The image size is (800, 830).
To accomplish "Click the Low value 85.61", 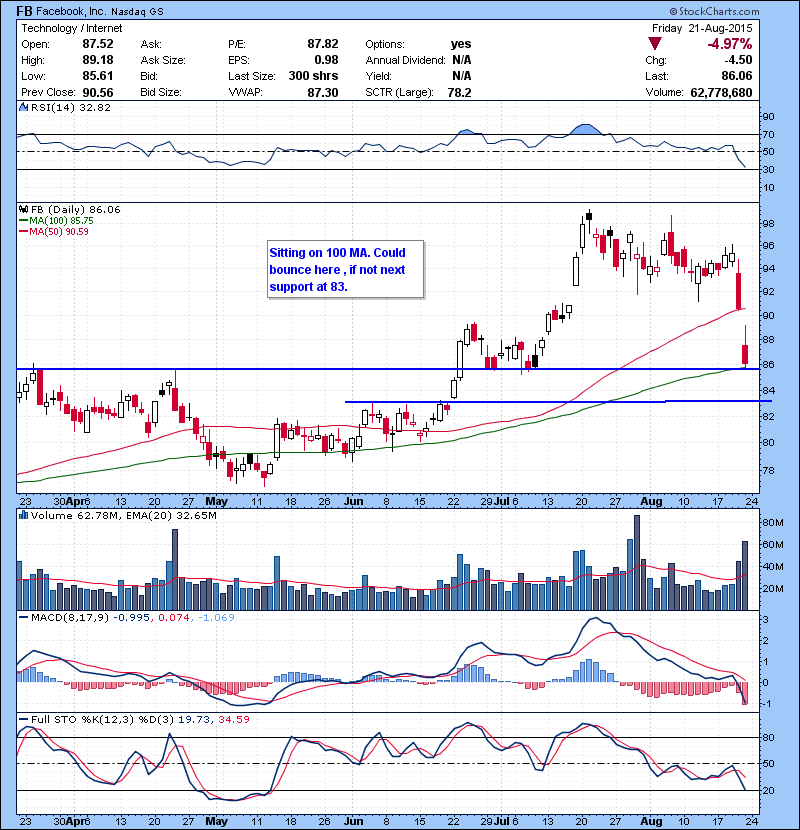I will [x=98, y=76].
